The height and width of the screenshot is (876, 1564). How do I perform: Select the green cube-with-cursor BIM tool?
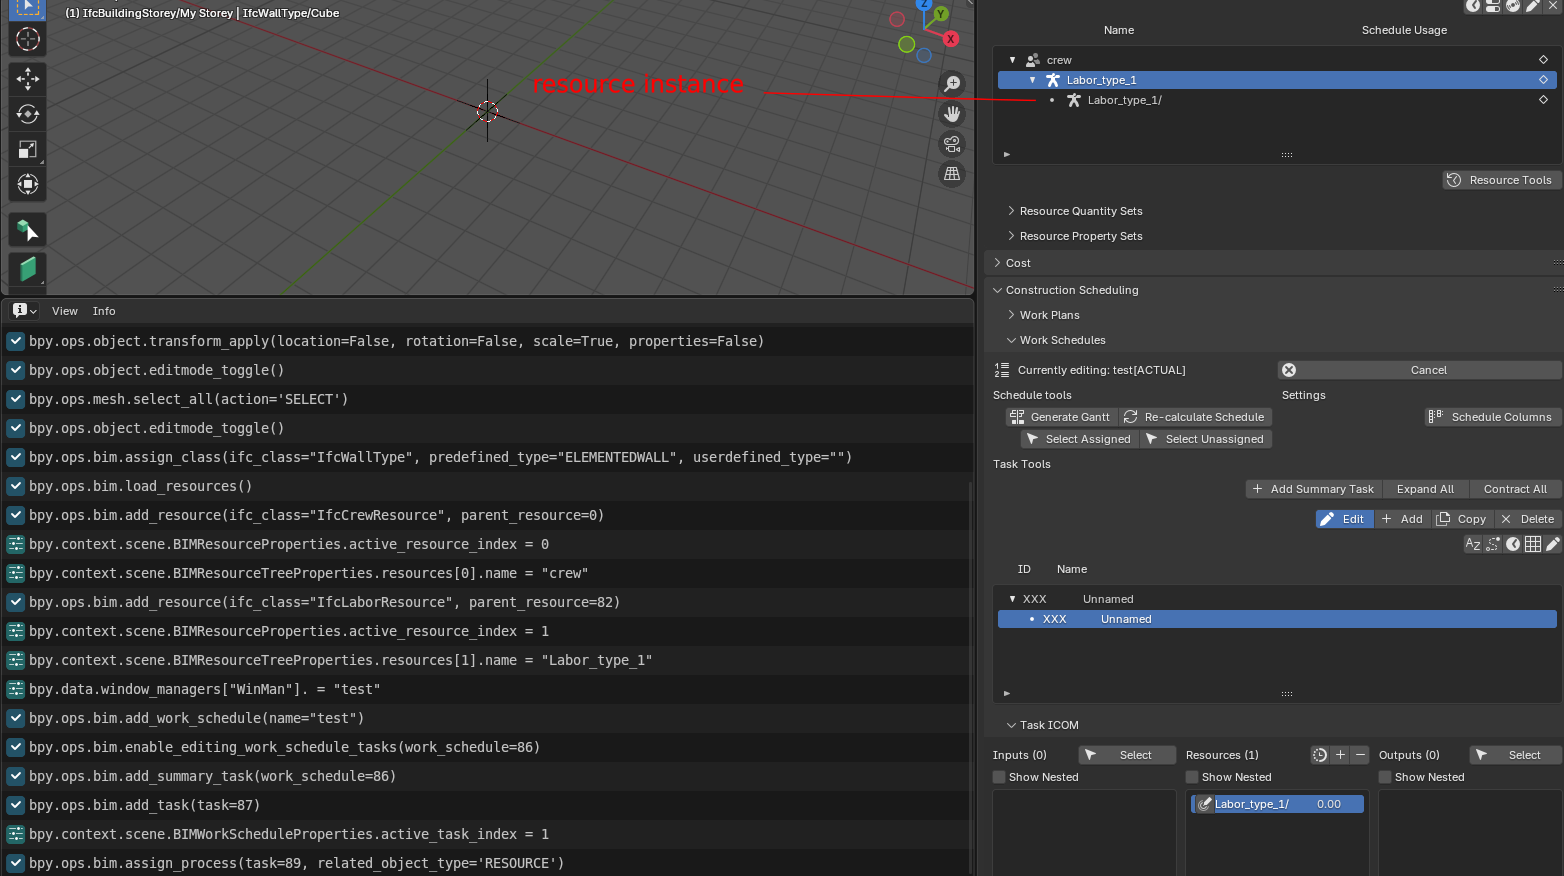(28, 231)
